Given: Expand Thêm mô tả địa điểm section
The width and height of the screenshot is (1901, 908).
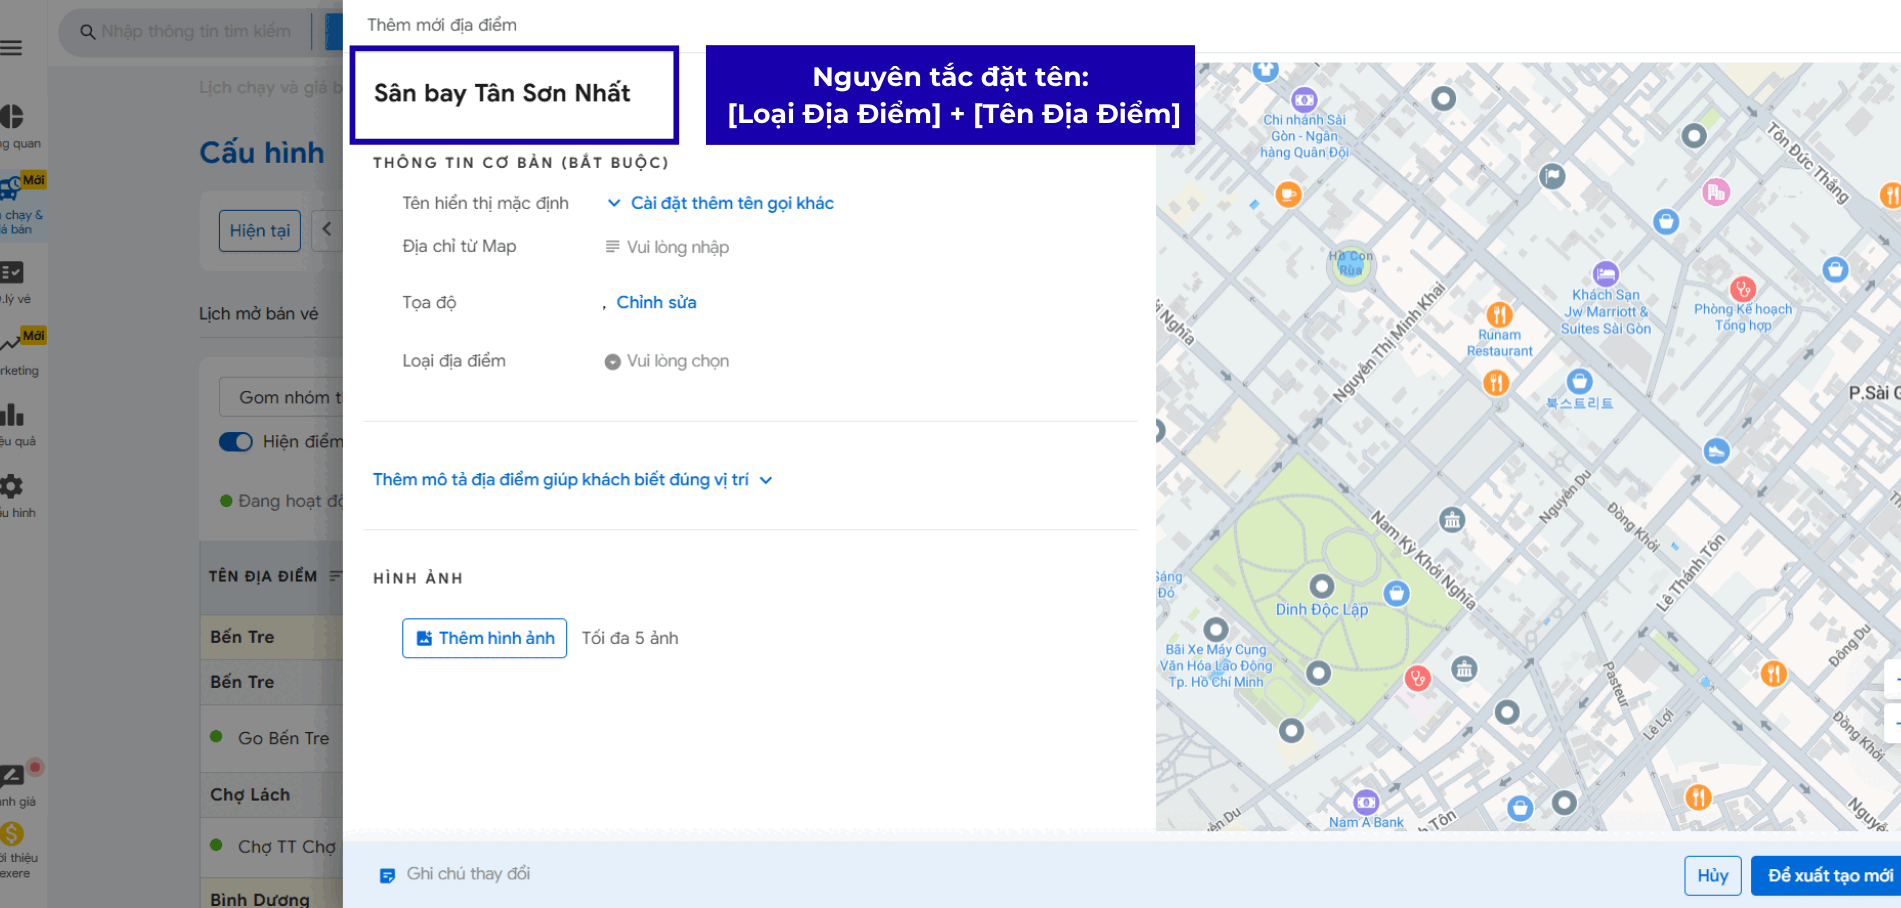Looking at the screenshot, I should (x=572, y=480).
